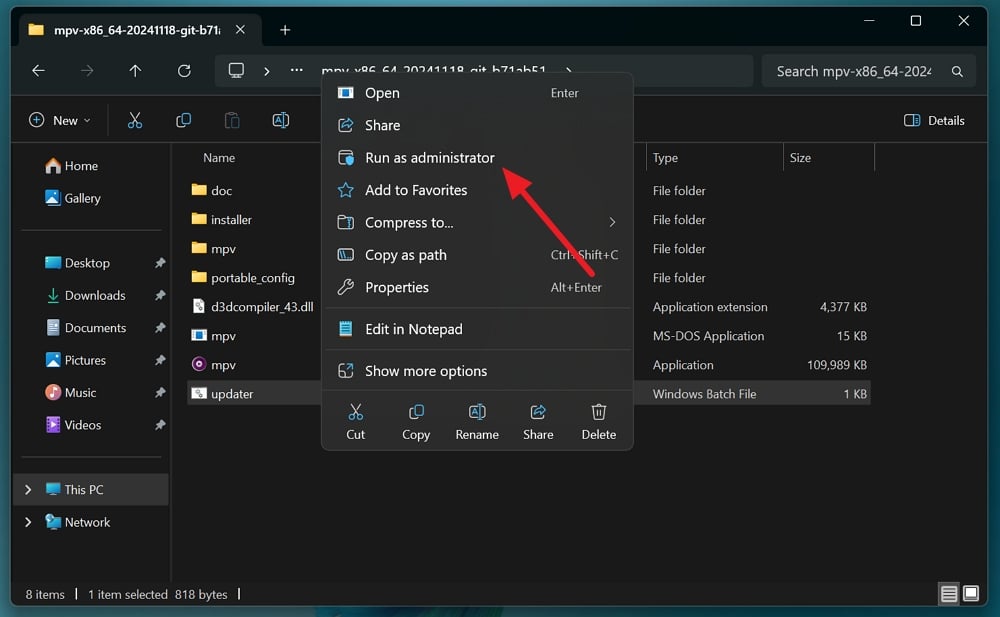
Task: Select the mpv MS-DOS Application file
Action: coord(214,336)
